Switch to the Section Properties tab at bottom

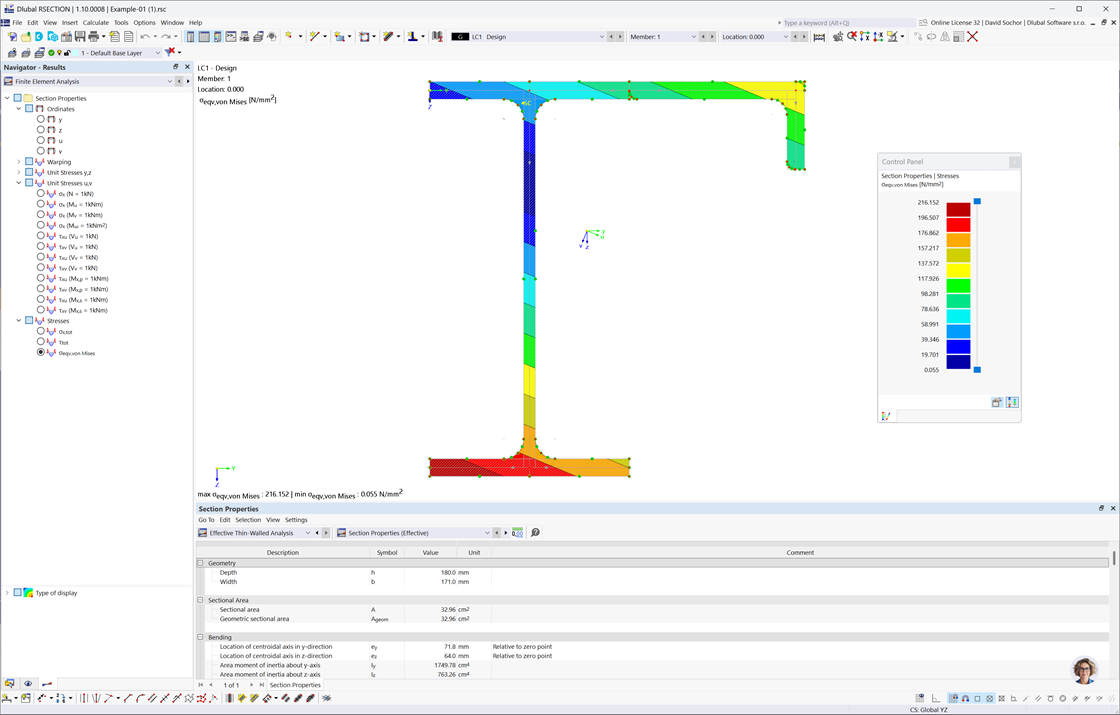pos(295,685)
